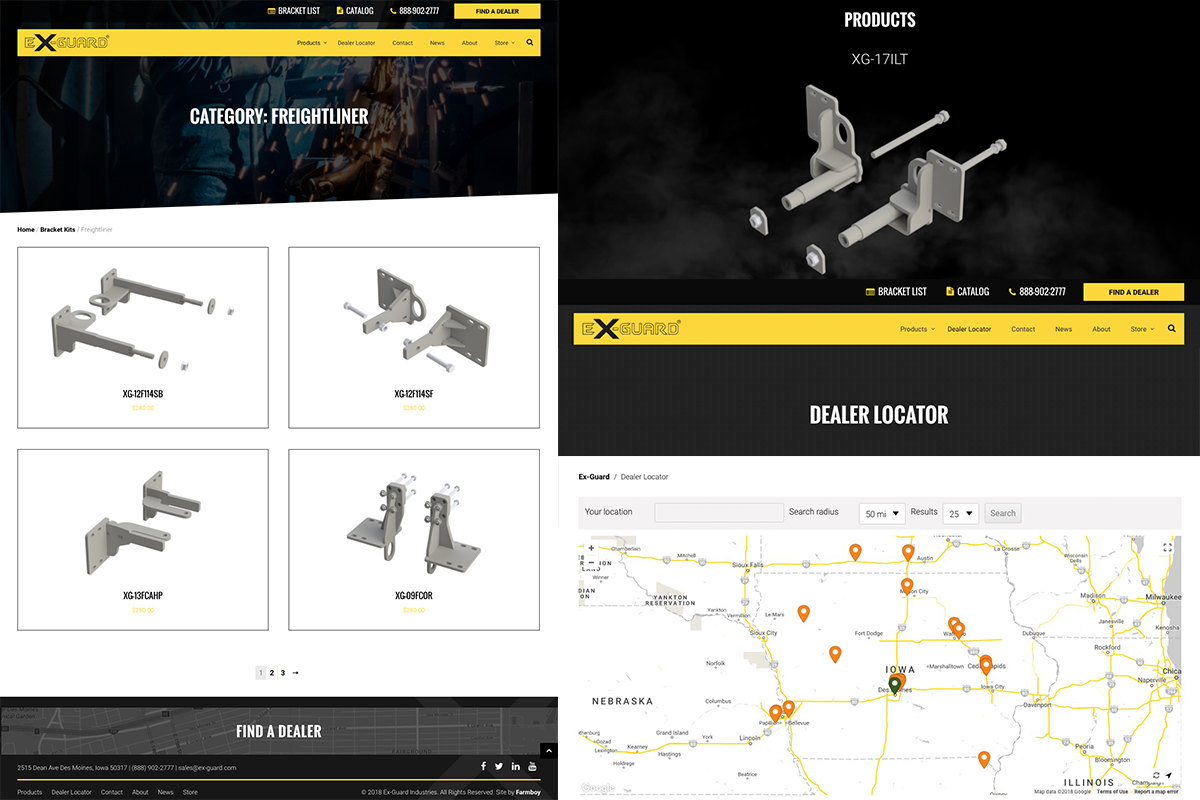Click Report a map error link
1200x800 pixels.
pos(1157,792)
